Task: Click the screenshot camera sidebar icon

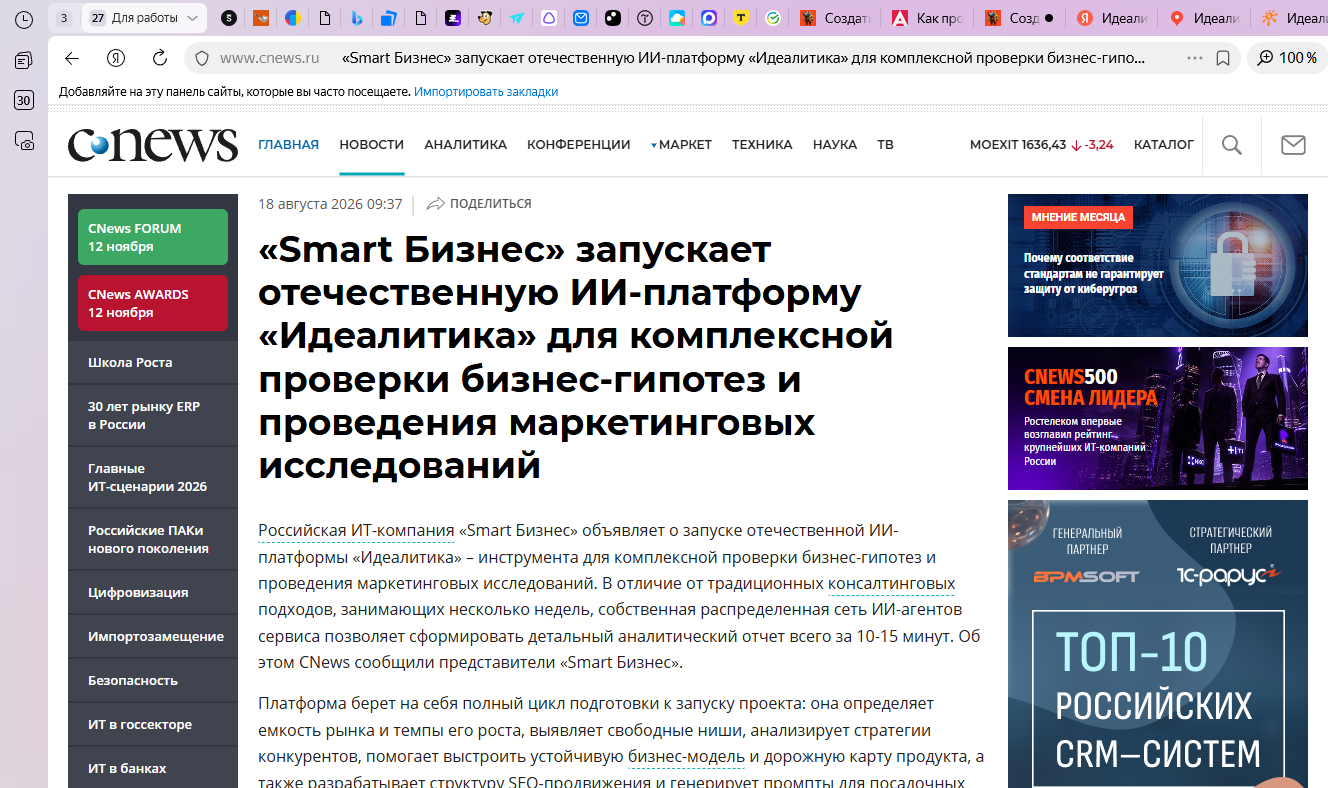Action: (x=24, y=141)
